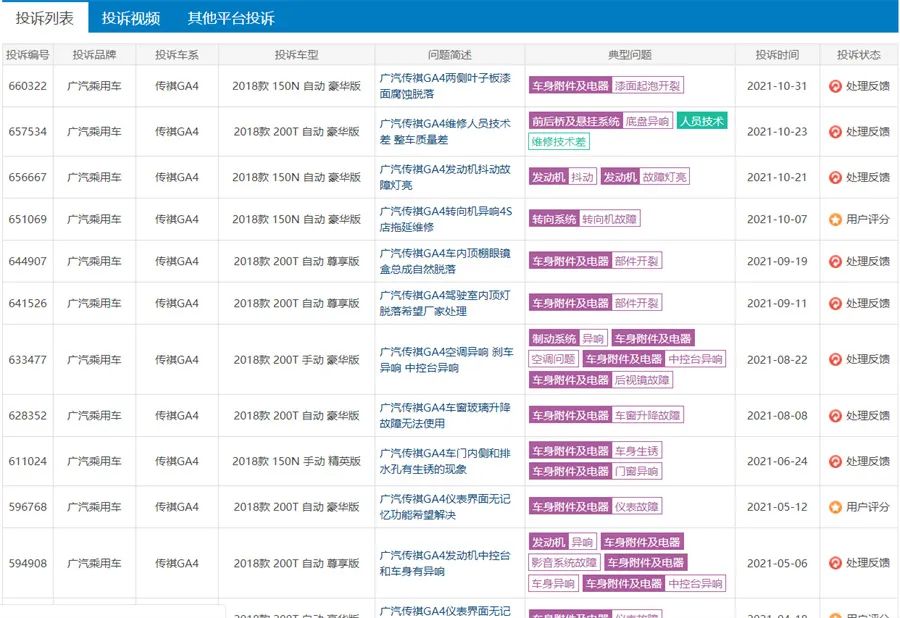900x618 pixels.
Task: Click the 发动机 抖动 tag
Action: tap(562, 177)
